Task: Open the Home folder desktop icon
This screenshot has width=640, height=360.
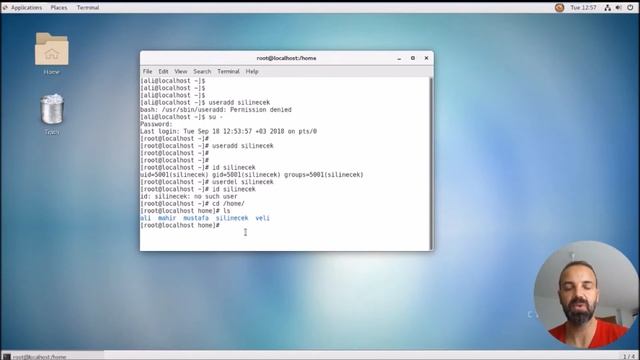Action: click(51, 53)
